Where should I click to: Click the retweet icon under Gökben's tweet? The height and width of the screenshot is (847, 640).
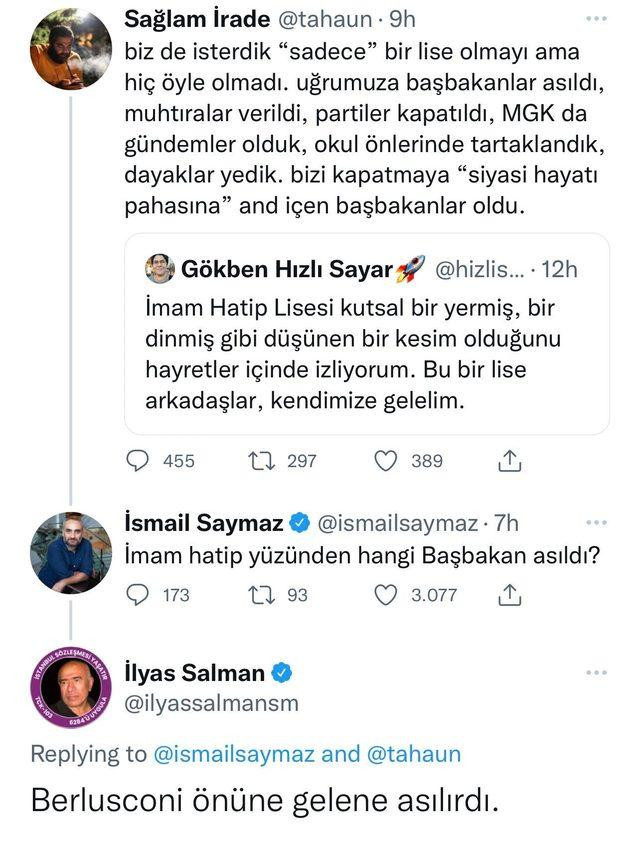260,458
